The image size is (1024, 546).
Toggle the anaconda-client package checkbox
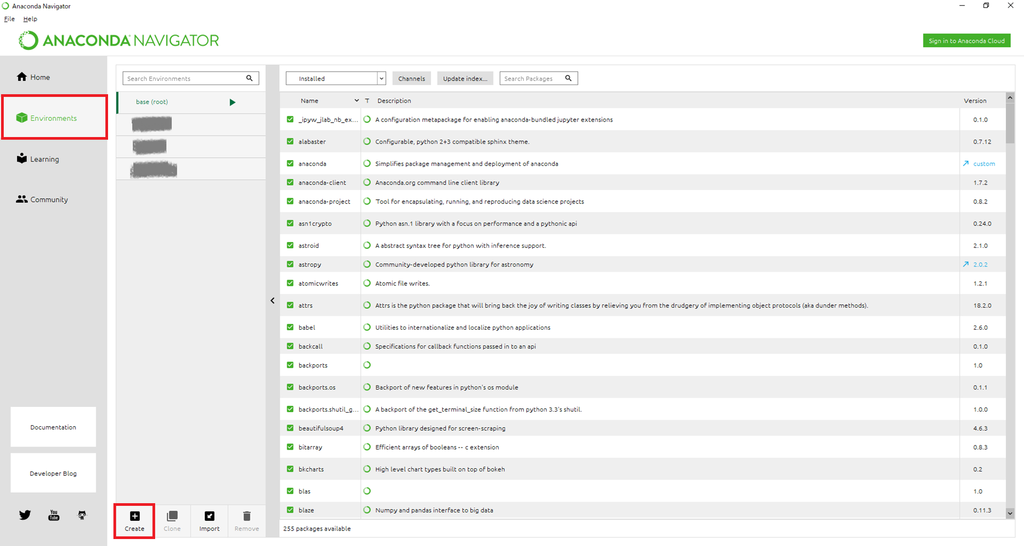coord(290,182)
